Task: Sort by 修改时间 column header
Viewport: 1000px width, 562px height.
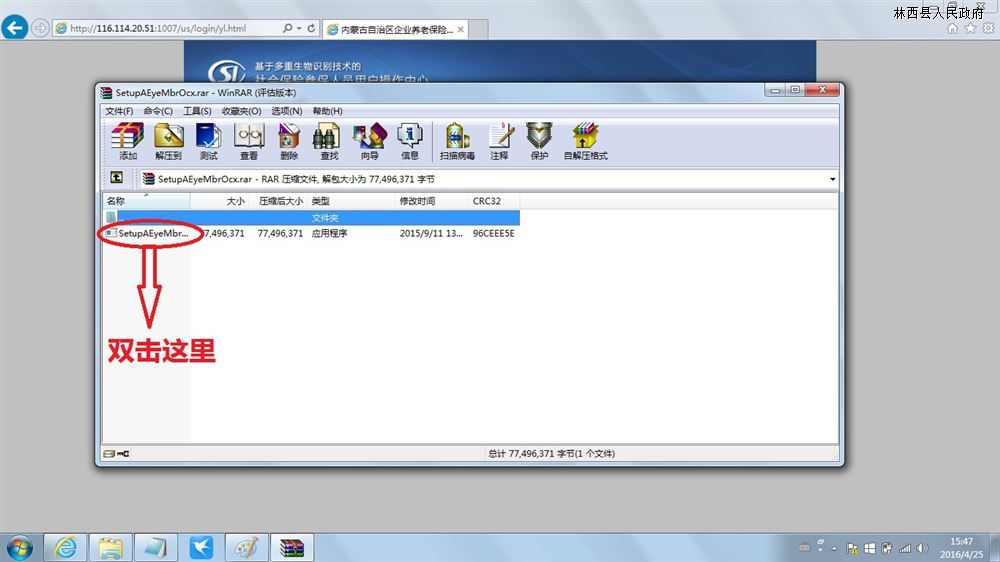Action: pyautogui.click(x=417, y=201)
